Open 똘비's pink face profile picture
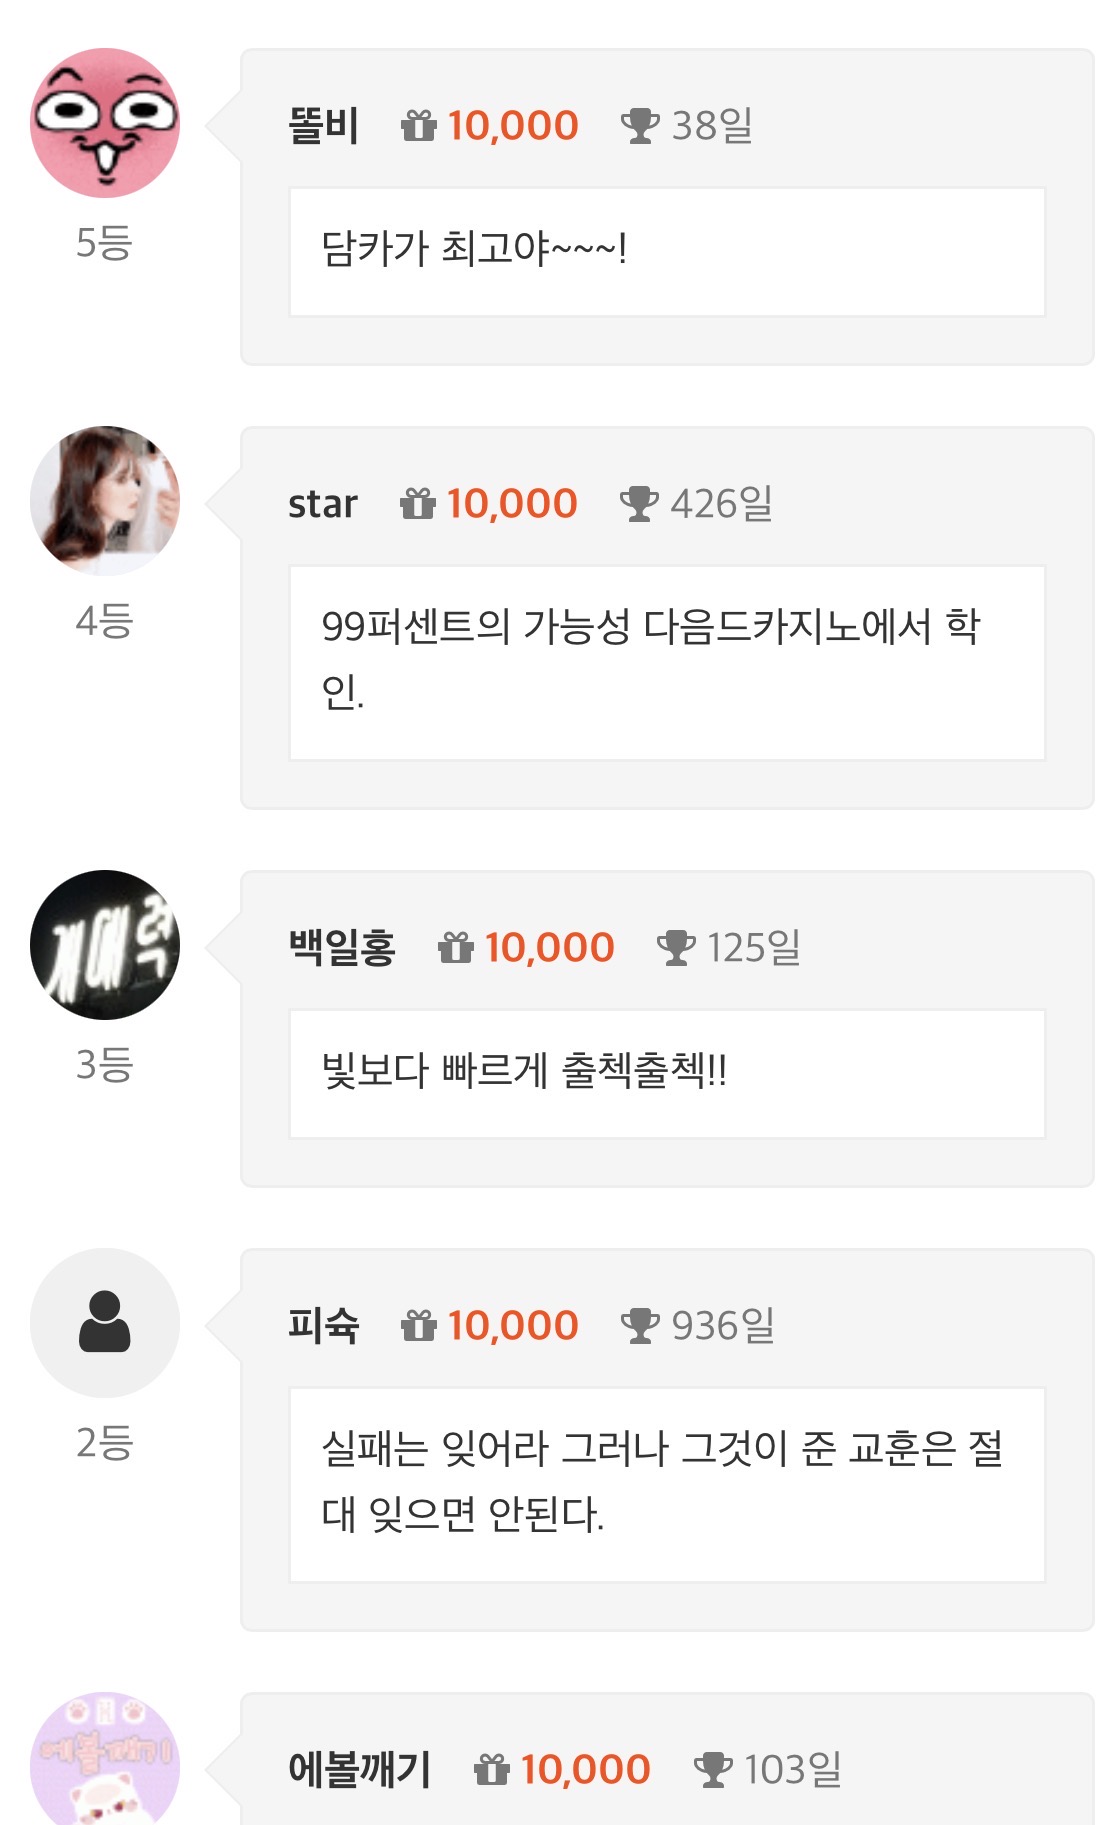 105,123
